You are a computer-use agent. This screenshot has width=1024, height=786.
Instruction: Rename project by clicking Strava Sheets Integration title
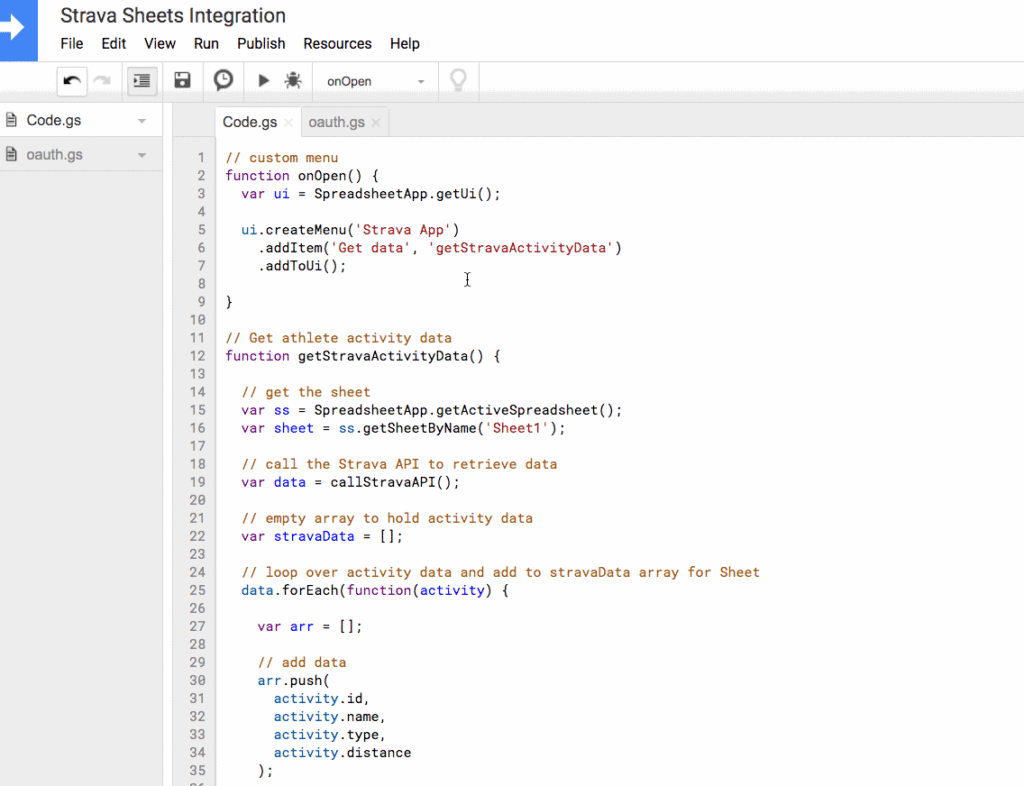tap(172, 15)
